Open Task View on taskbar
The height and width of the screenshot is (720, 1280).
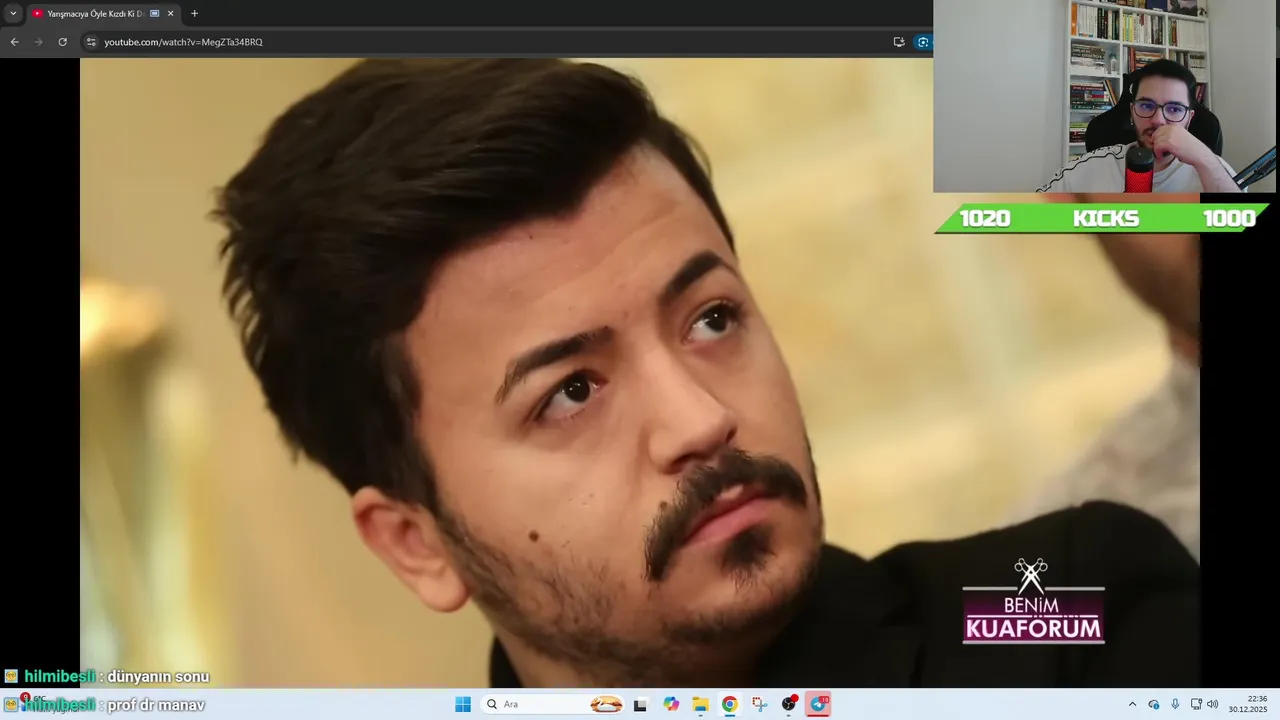click(640, 704)
